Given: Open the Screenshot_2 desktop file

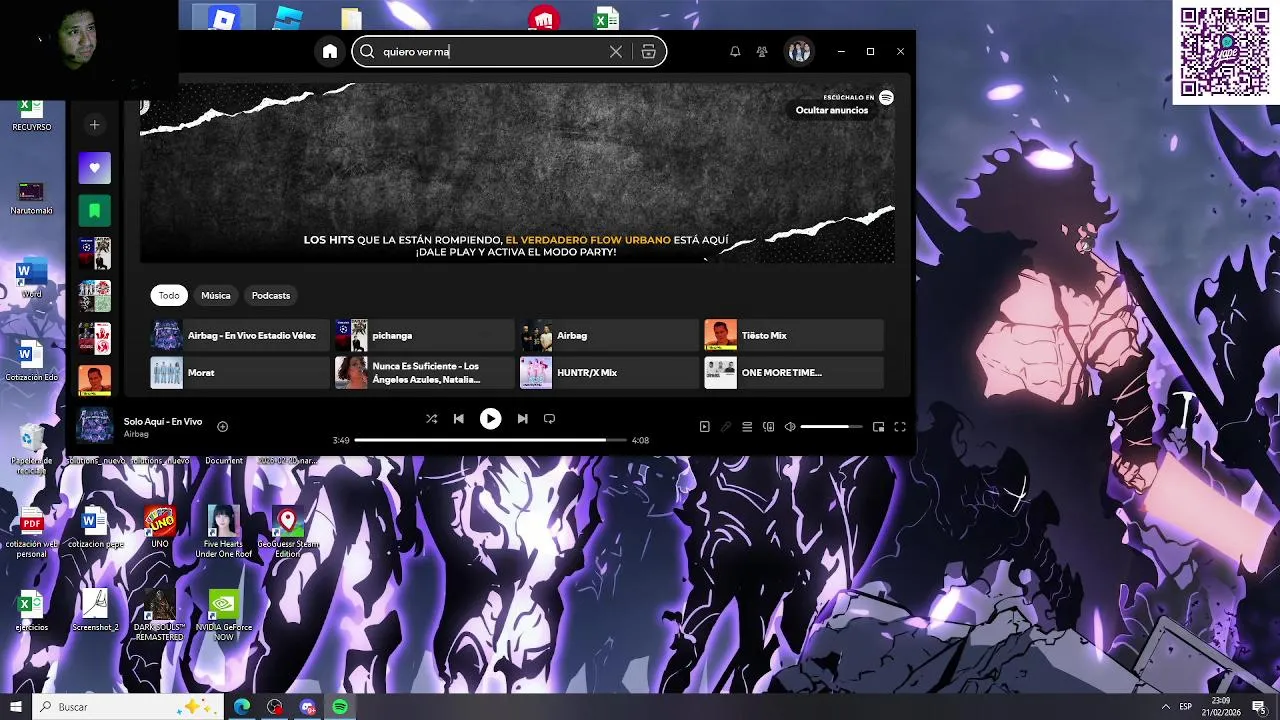Looking at the screenshot, I should click(95, 610).
